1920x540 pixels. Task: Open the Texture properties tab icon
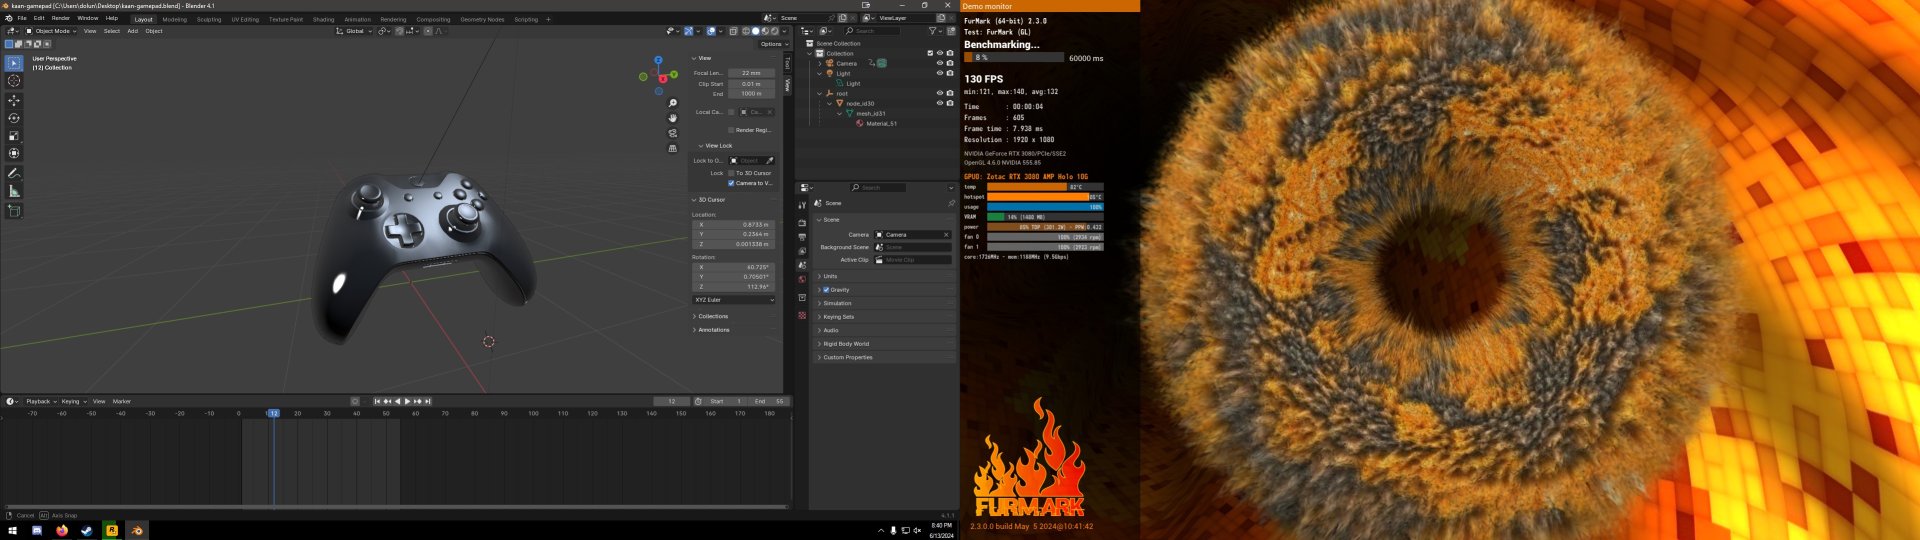(802, 315)
